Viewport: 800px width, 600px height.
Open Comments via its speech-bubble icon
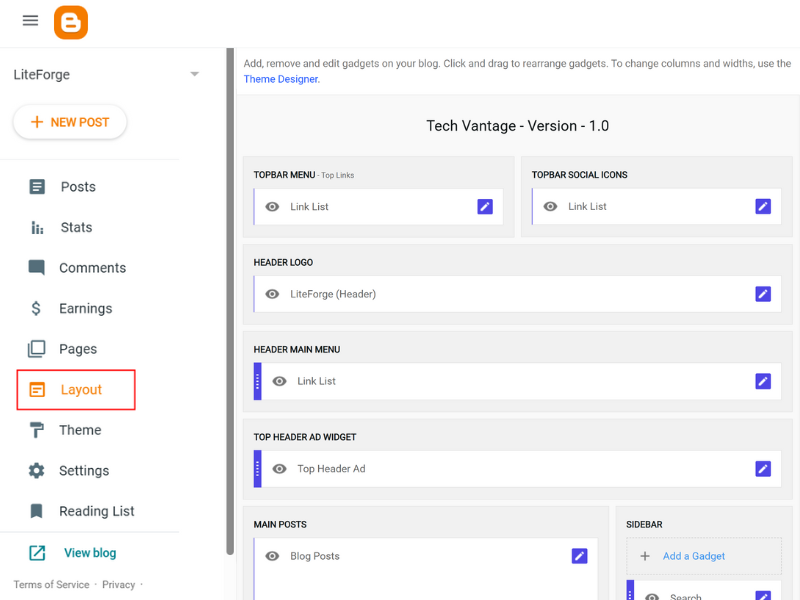[x=40, y=267]
